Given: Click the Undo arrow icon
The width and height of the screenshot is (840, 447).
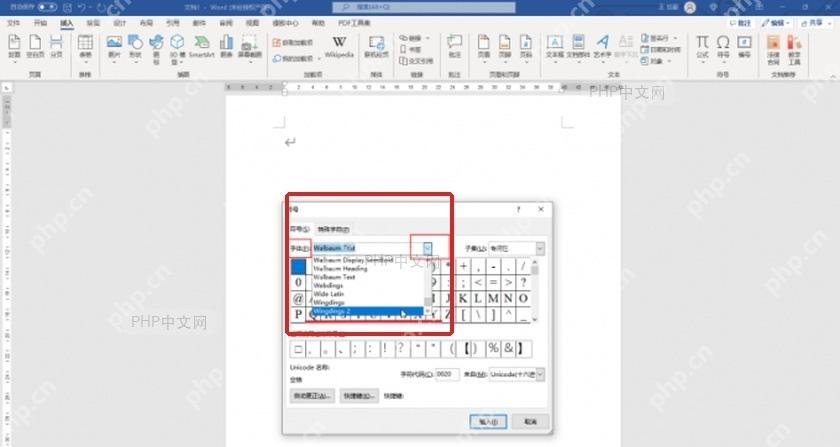Looking at the screenshot, I should (x=82, y=8).
